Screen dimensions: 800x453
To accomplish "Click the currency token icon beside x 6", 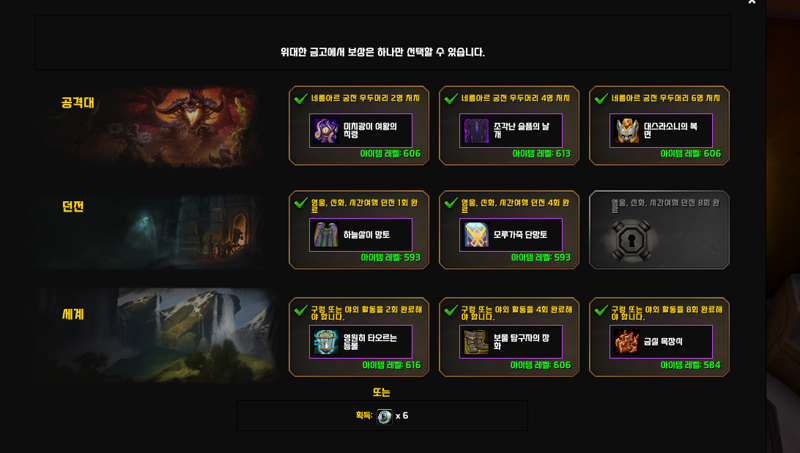I will [x=385, y=416].
